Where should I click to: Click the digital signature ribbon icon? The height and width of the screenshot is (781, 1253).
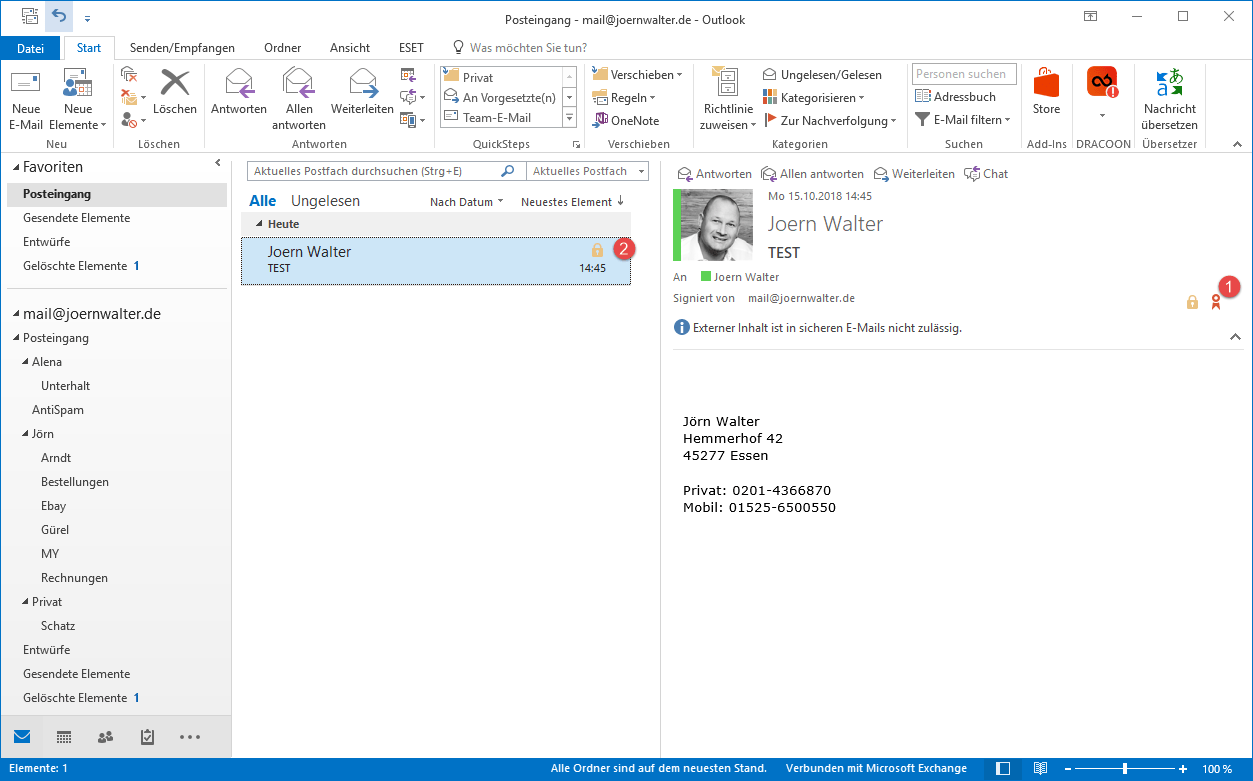pos(1216,302)
